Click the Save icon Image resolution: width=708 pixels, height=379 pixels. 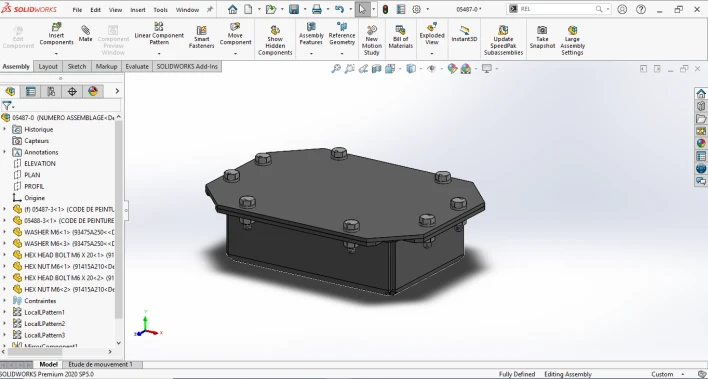point(294,9)
